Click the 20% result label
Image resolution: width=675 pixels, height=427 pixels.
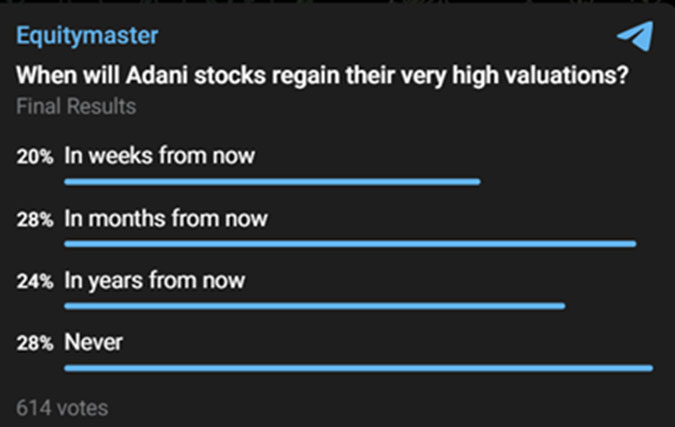pyautogui.click(x=35, y=157)
